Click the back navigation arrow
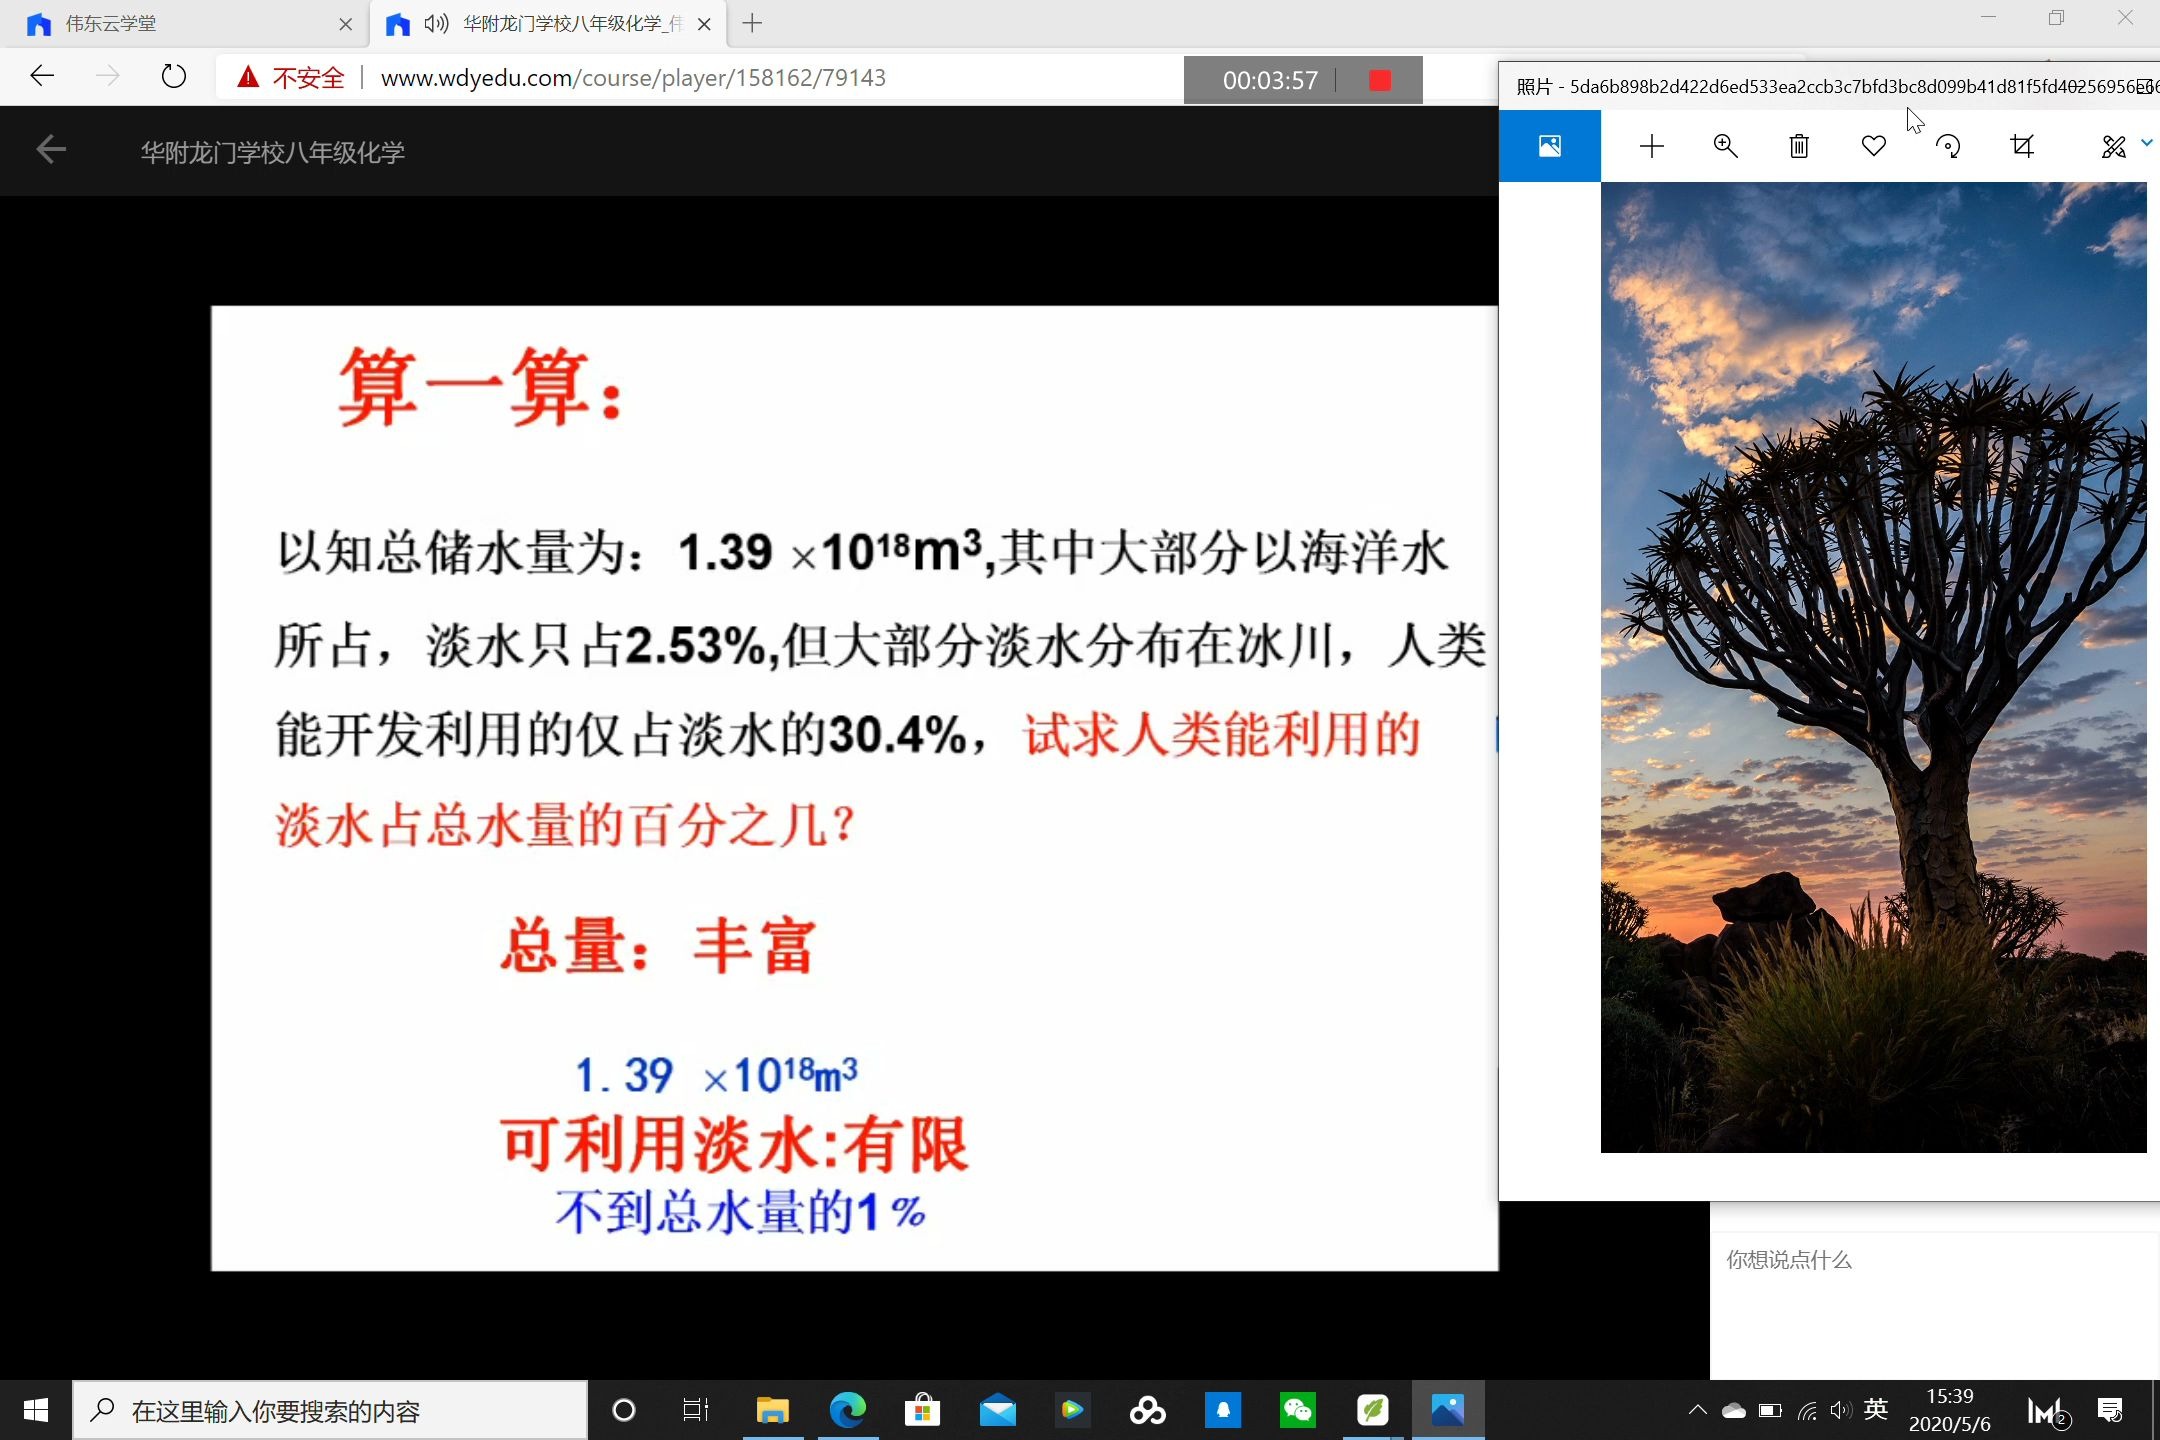 coord(45,77)
